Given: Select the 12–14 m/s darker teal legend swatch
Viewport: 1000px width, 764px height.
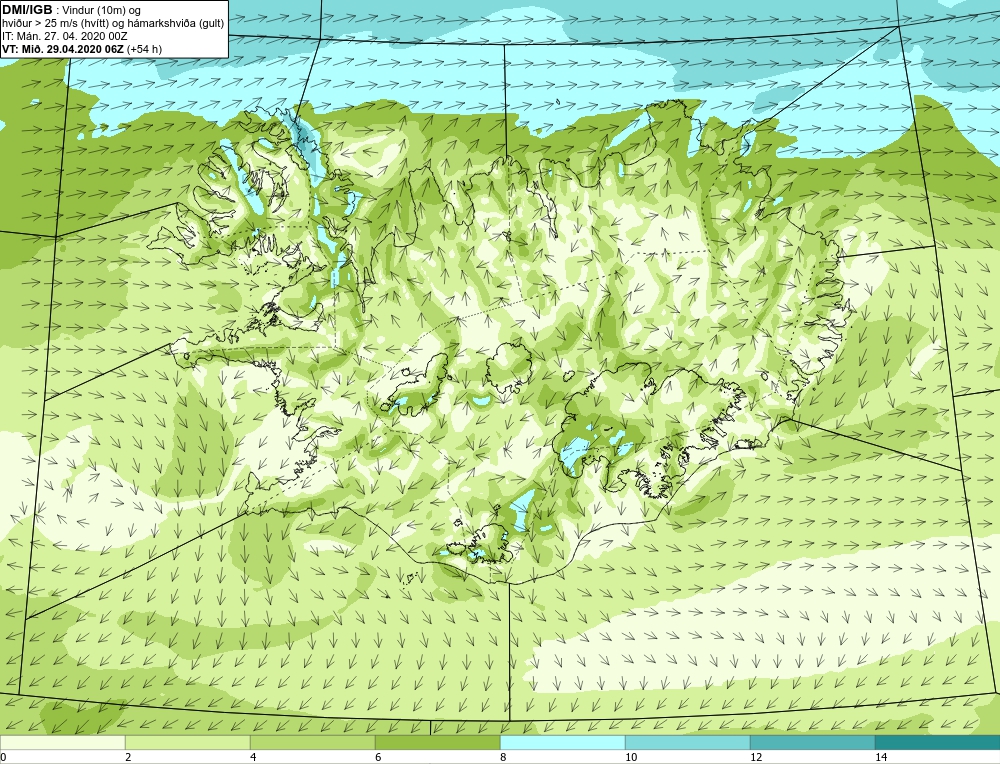Looking at the screenshot, I should click(x=812, y=743).
